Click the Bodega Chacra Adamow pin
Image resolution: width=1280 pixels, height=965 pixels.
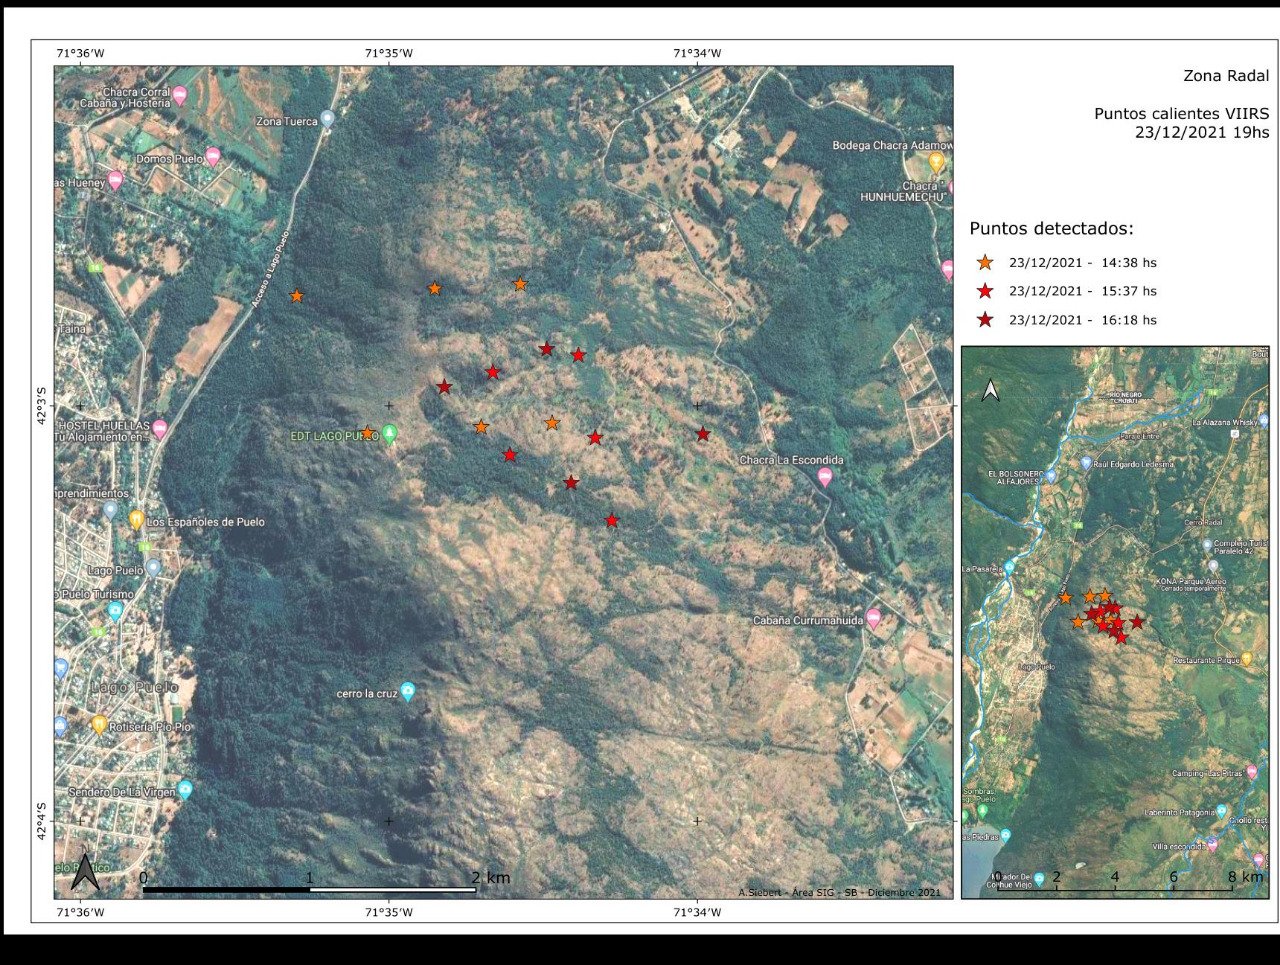coord(936,161)
